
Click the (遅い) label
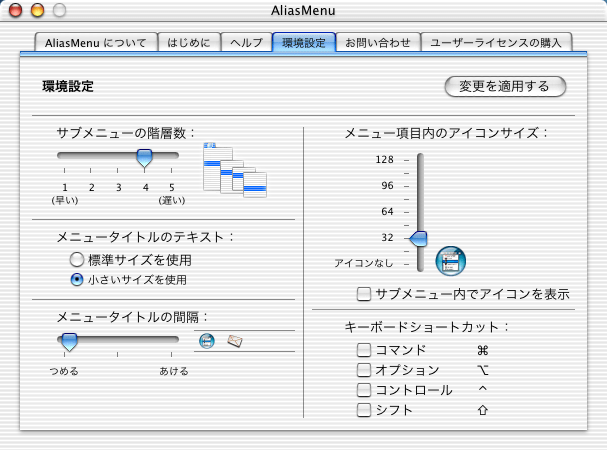[172, 200]
